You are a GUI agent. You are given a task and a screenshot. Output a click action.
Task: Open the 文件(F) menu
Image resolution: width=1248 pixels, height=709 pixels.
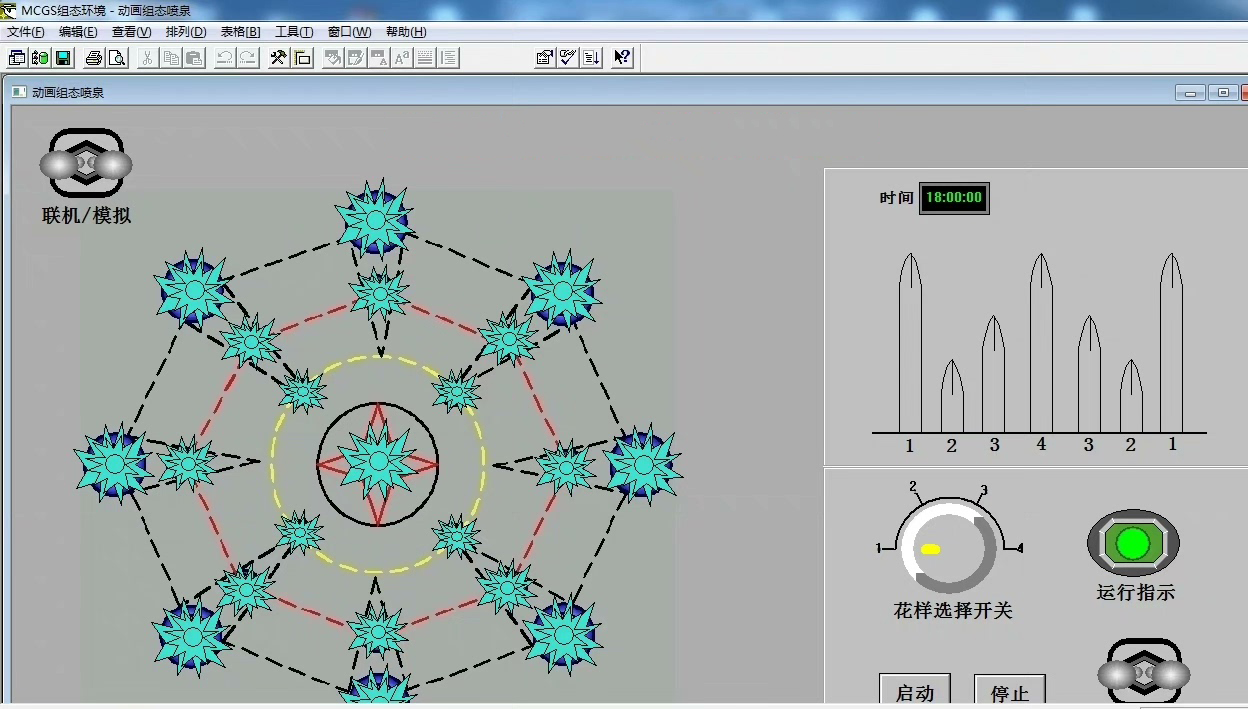click(25, 32)
